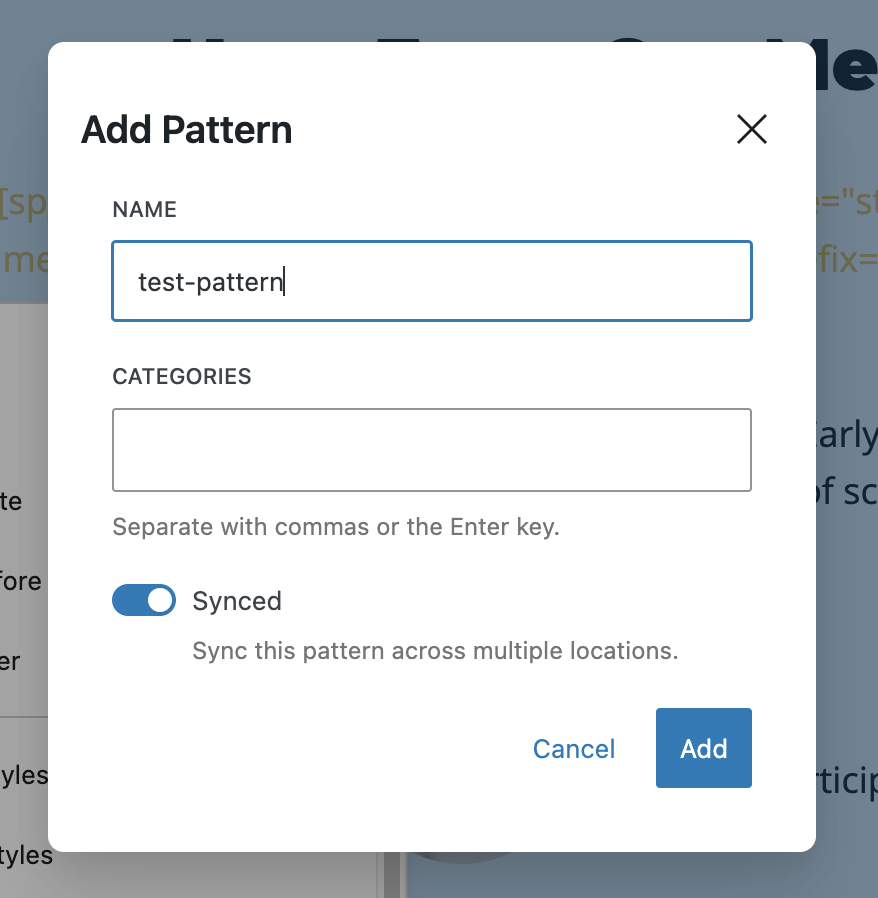
Task: Click the NAME field label
Action: (144, 210)
